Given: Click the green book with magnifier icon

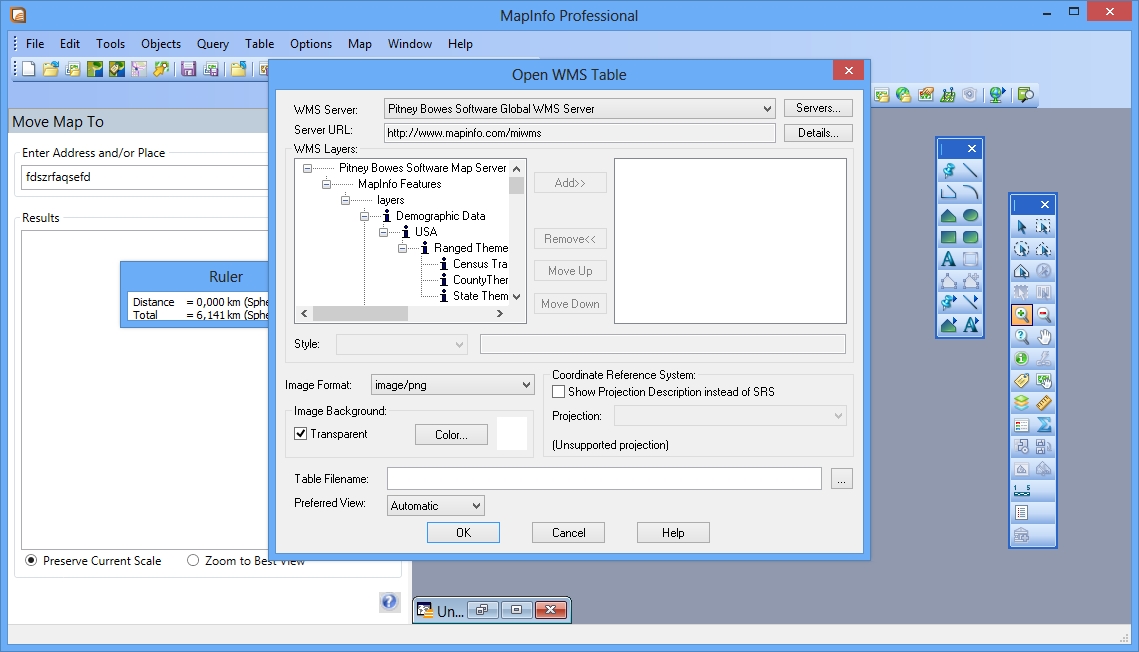Looking at the screenshot, I should point(1026,94).
